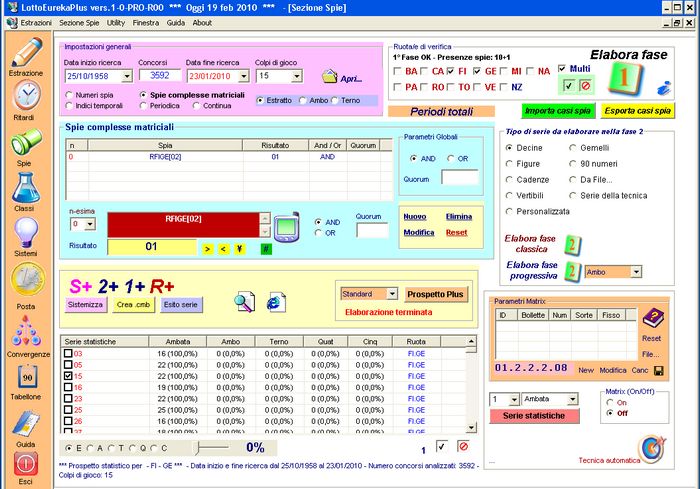Open the Ritardi clock icon

(x=26, y=96)
